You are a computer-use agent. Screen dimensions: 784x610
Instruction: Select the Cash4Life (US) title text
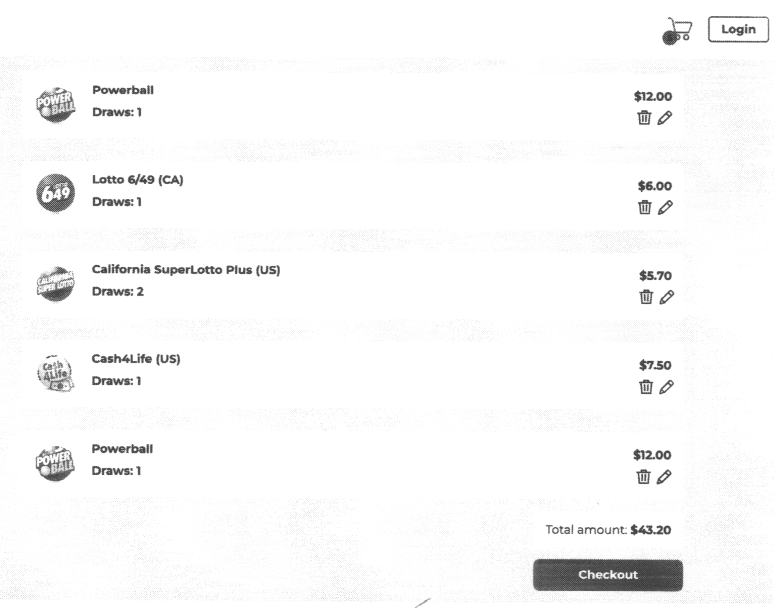click(135, 359)
